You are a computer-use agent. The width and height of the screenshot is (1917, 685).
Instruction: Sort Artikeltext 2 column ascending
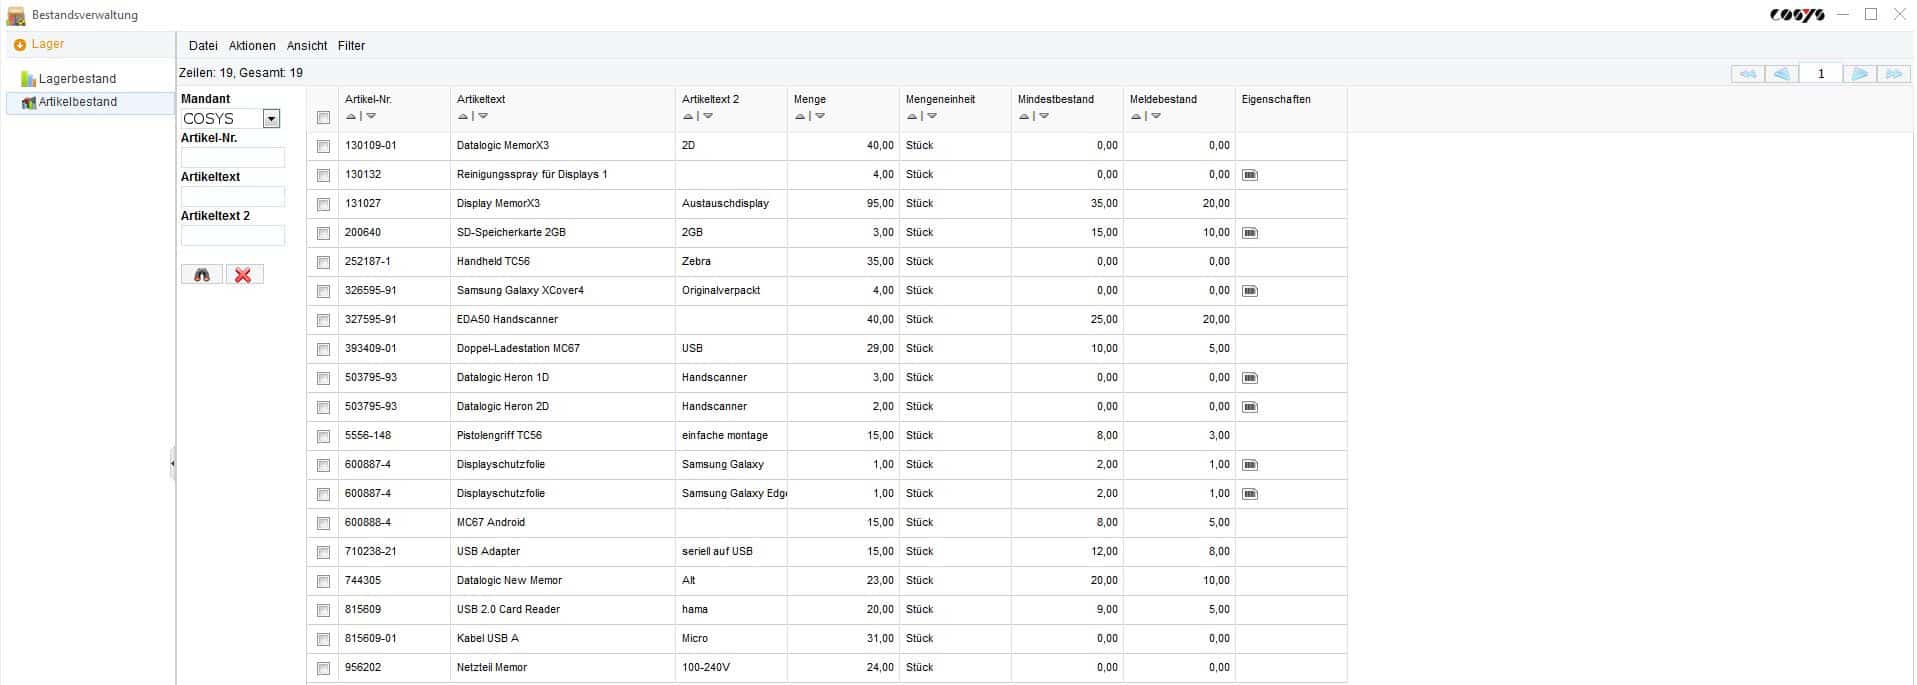(x=688, y=116)
